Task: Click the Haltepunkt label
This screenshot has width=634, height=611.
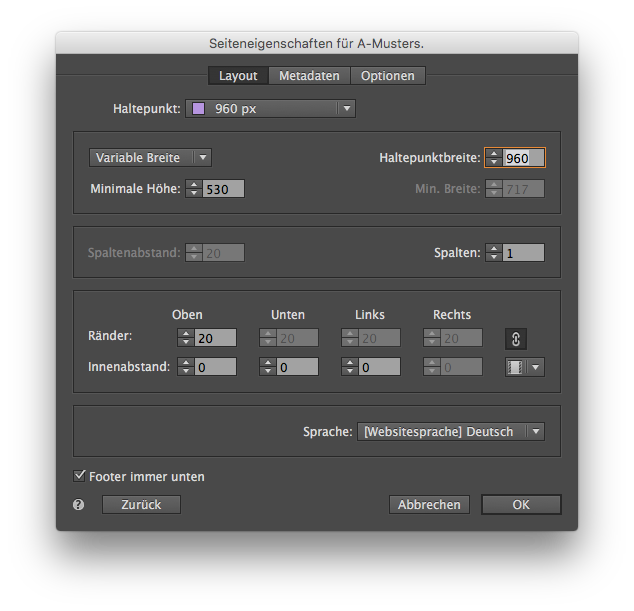Action: pos(146,109)
